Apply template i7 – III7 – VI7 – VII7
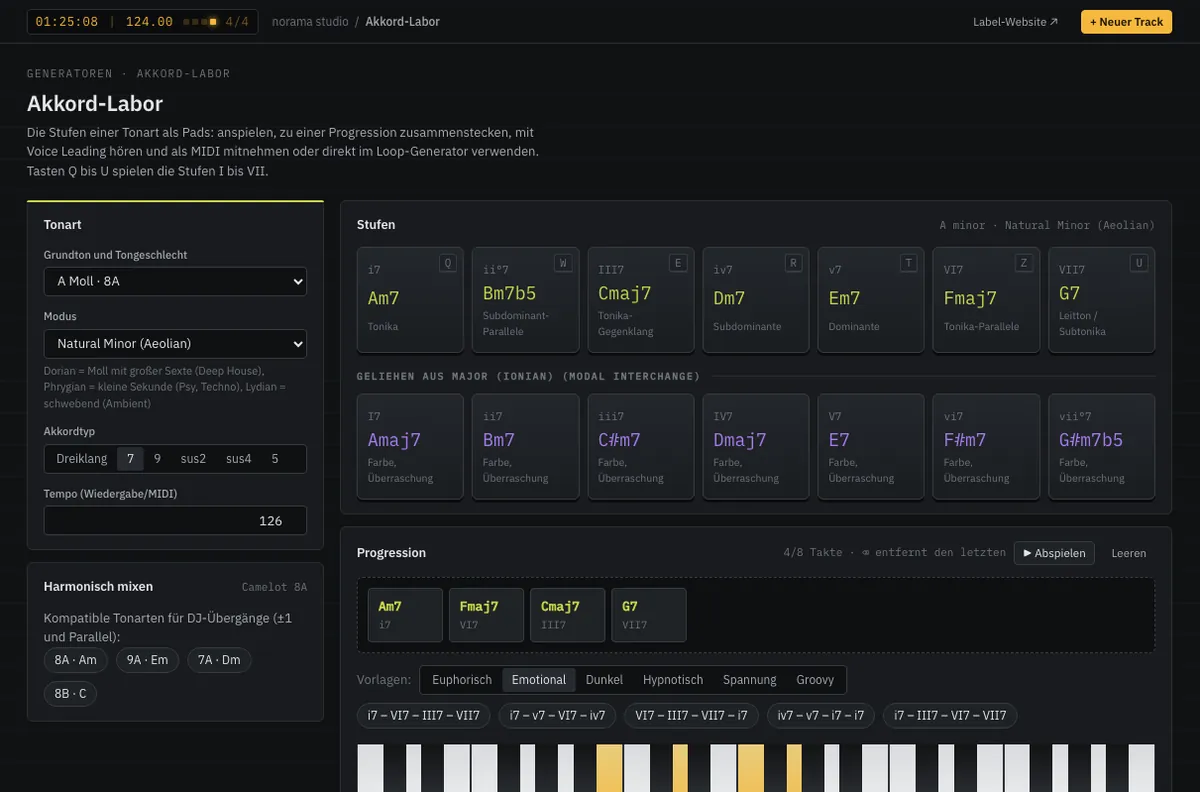 (x=950, y=715)
